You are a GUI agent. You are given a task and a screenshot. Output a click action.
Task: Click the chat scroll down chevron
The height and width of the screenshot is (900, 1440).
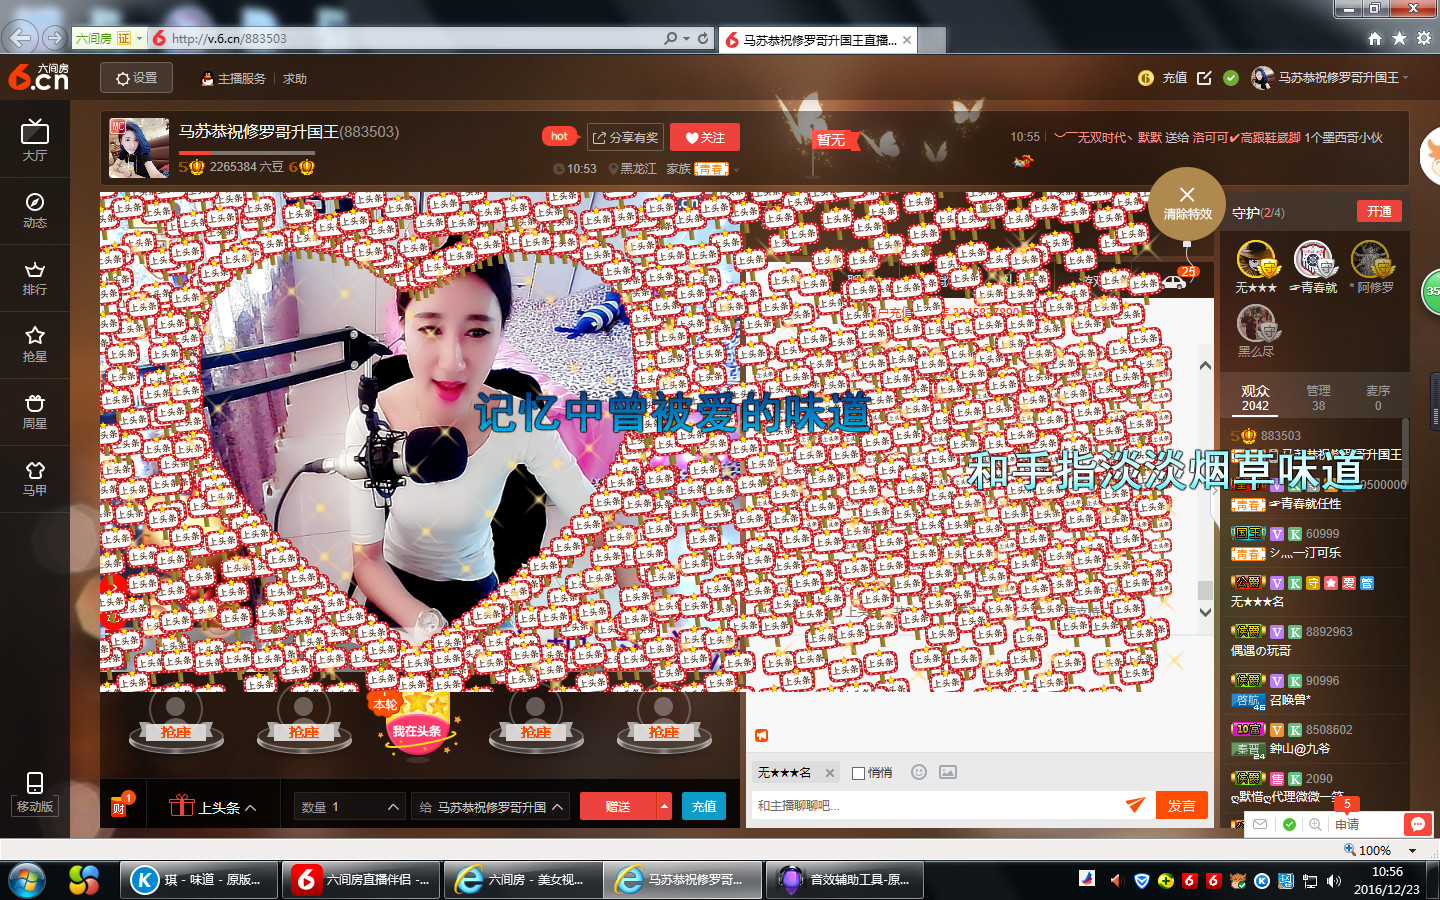pyautogui.click(x=1205, y=612)
